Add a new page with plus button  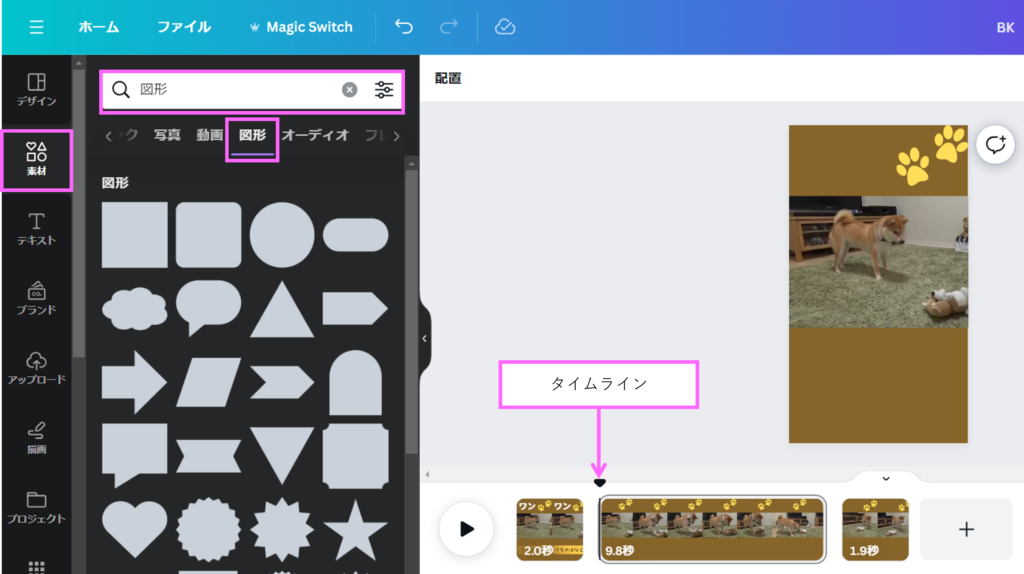point(966,529)
